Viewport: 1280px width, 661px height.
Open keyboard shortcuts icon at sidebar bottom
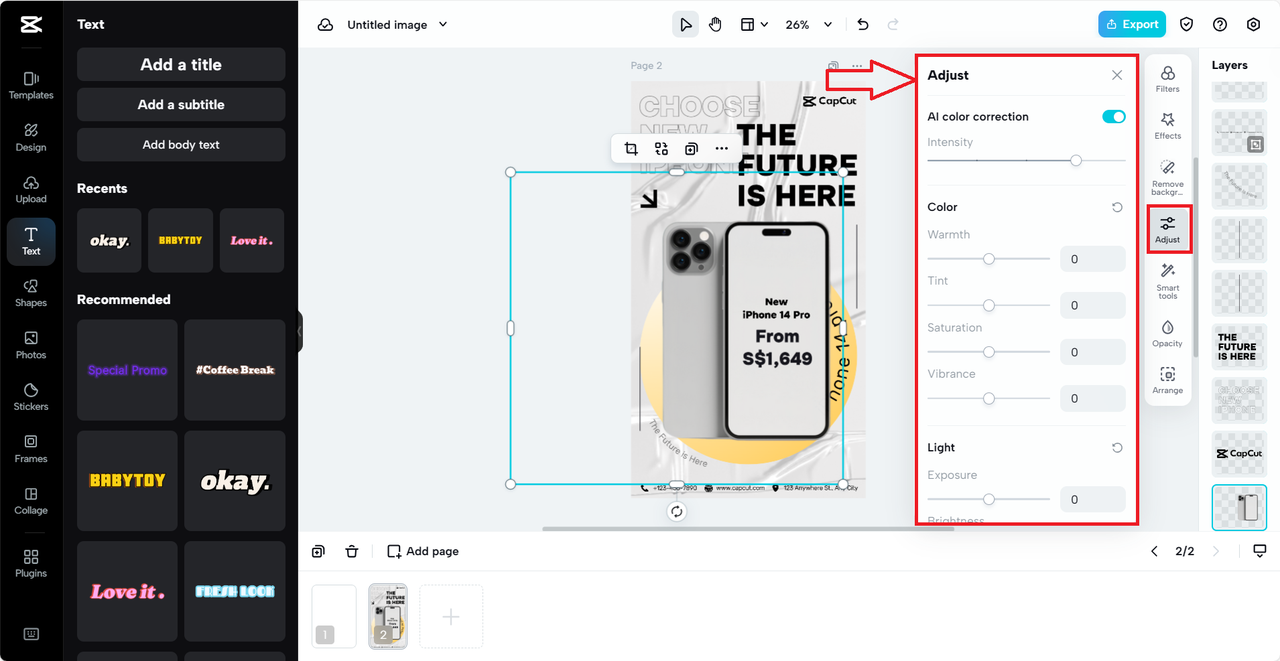(31, 634)
